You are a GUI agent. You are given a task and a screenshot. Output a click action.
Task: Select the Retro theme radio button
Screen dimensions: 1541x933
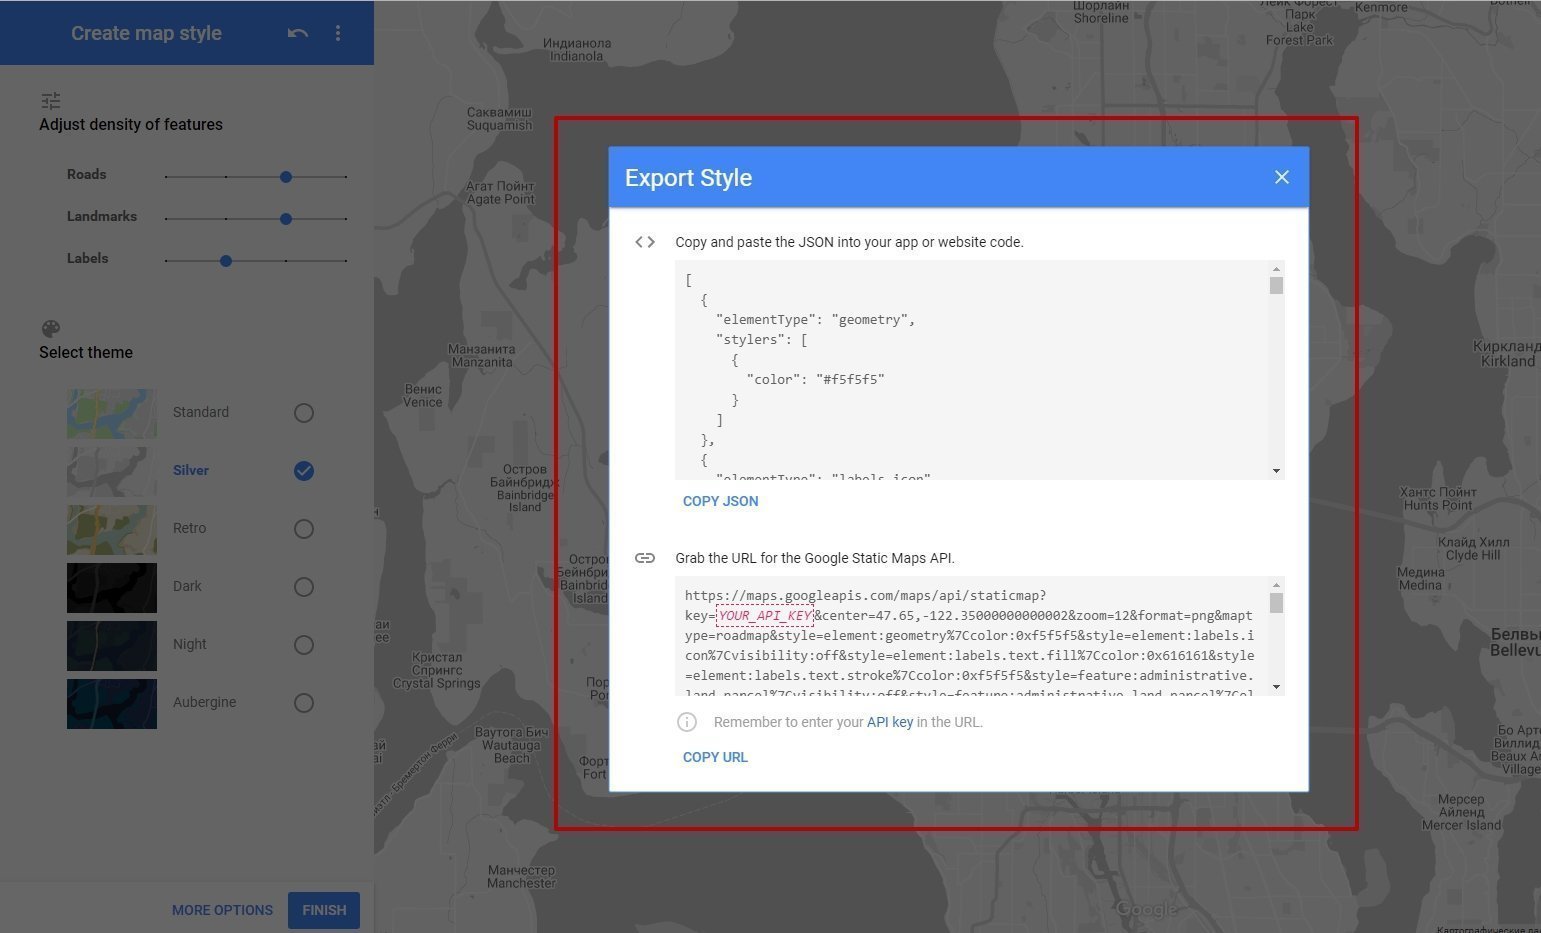304,529
